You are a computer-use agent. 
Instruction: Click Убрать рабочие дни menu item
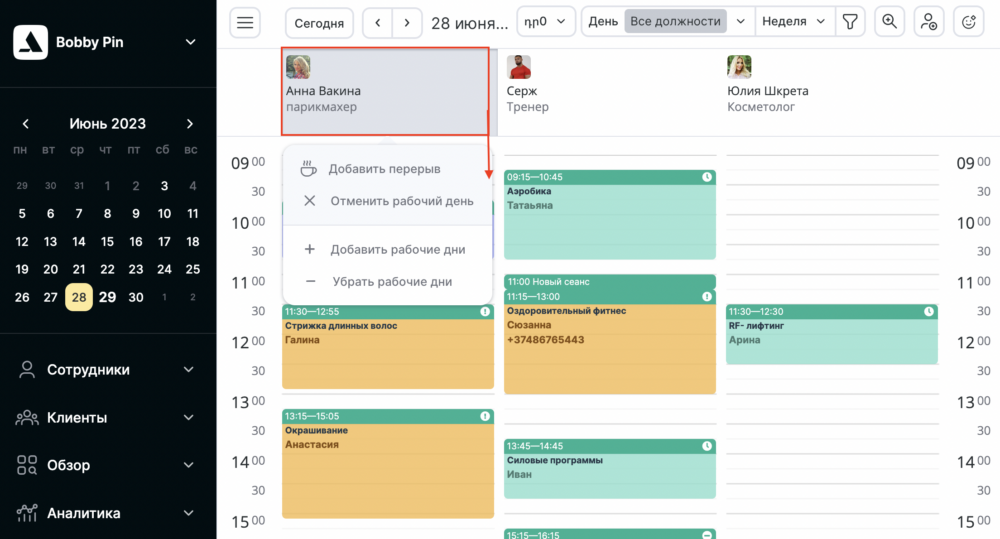391,282
